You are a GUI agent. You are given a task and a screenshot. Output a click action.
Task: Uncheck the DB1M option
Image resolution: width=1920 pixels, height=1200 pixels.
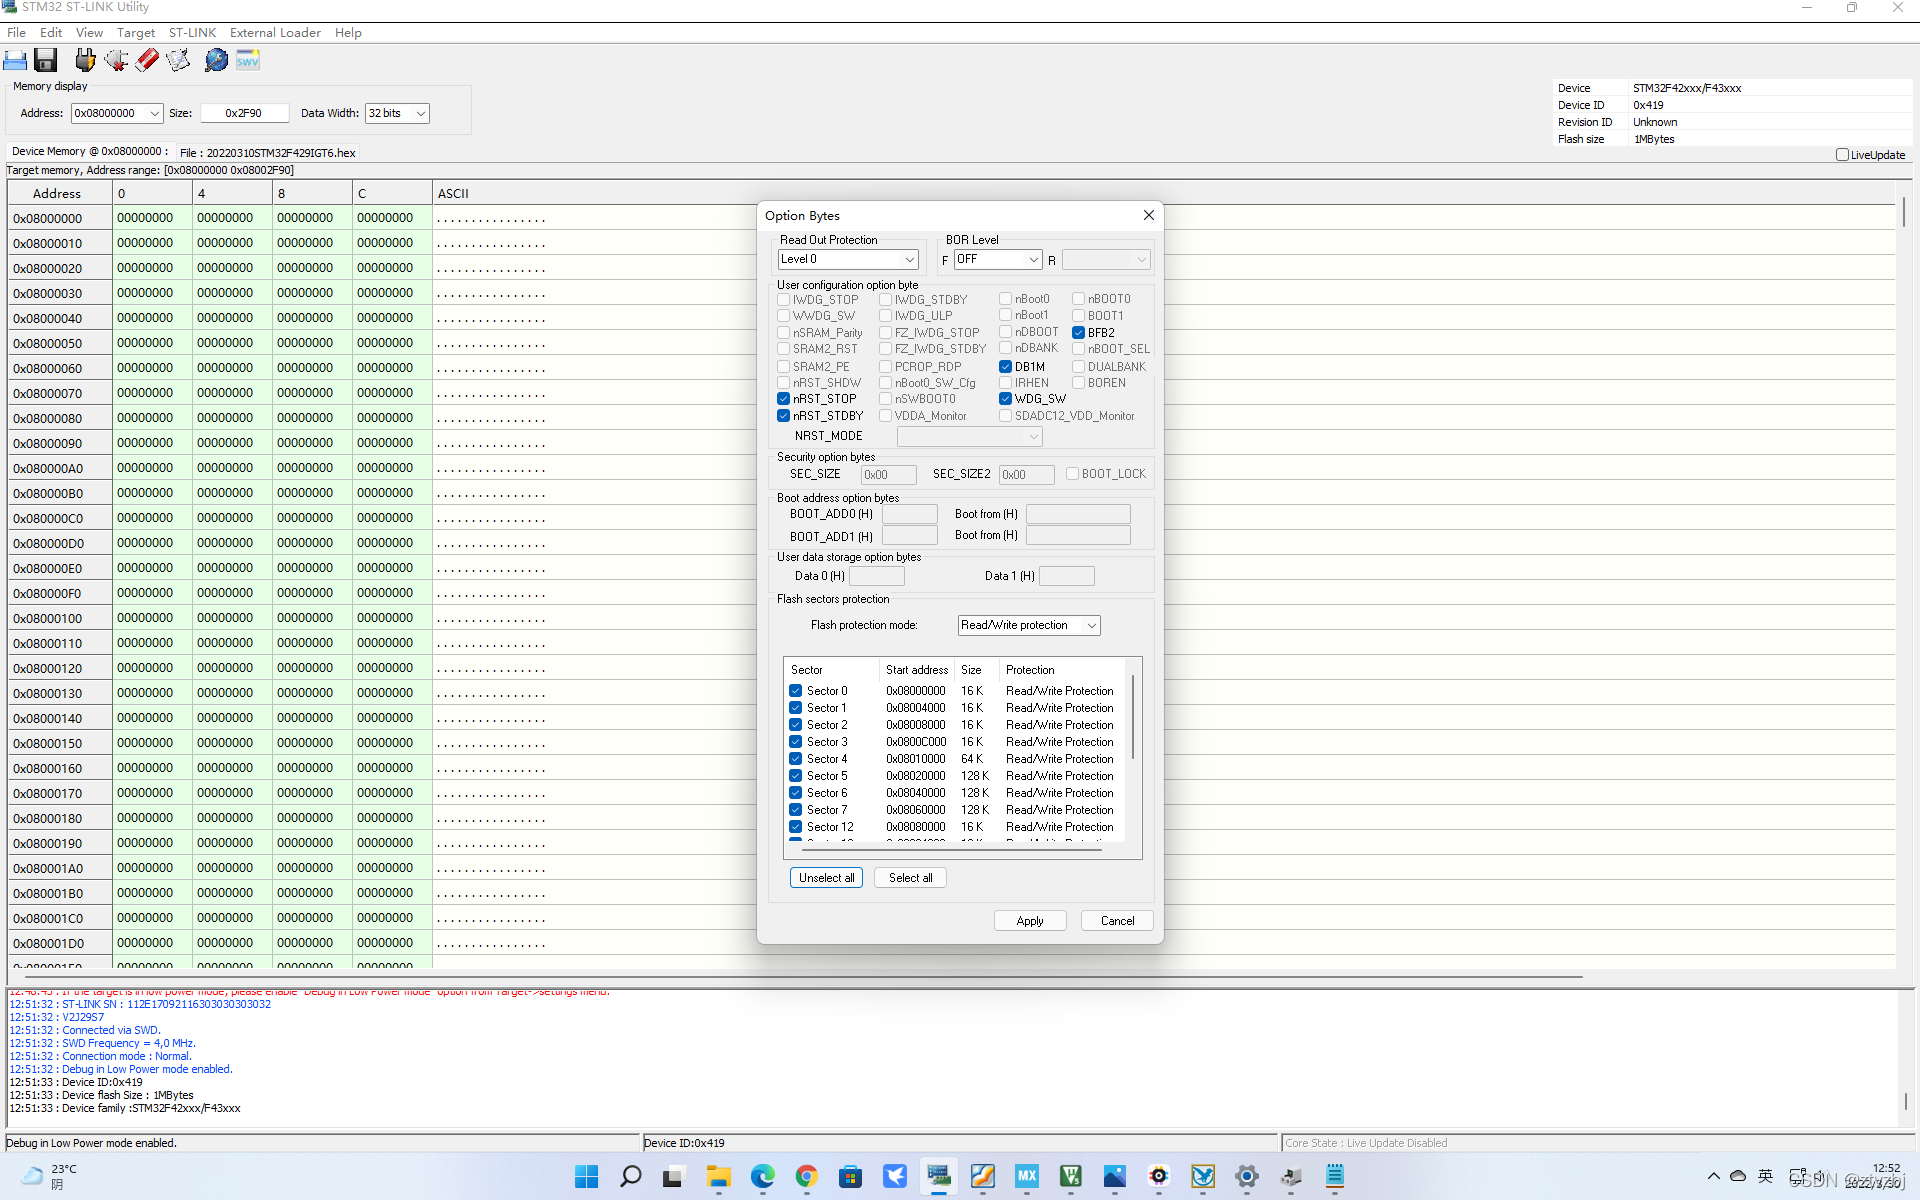[x=1005, y=367]
